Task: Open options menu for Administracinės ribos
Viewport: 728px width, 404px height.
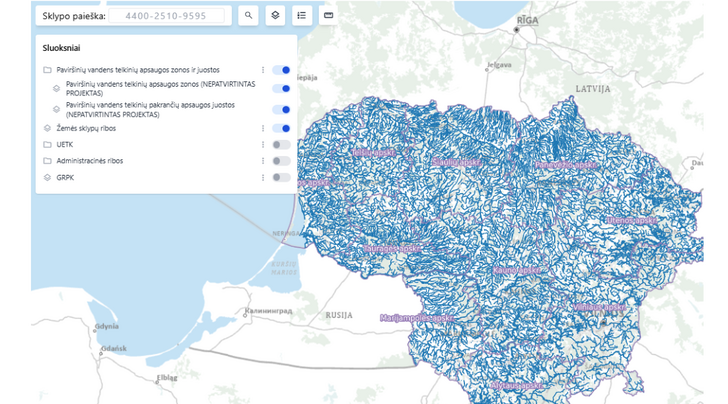Action: [263, 161]
